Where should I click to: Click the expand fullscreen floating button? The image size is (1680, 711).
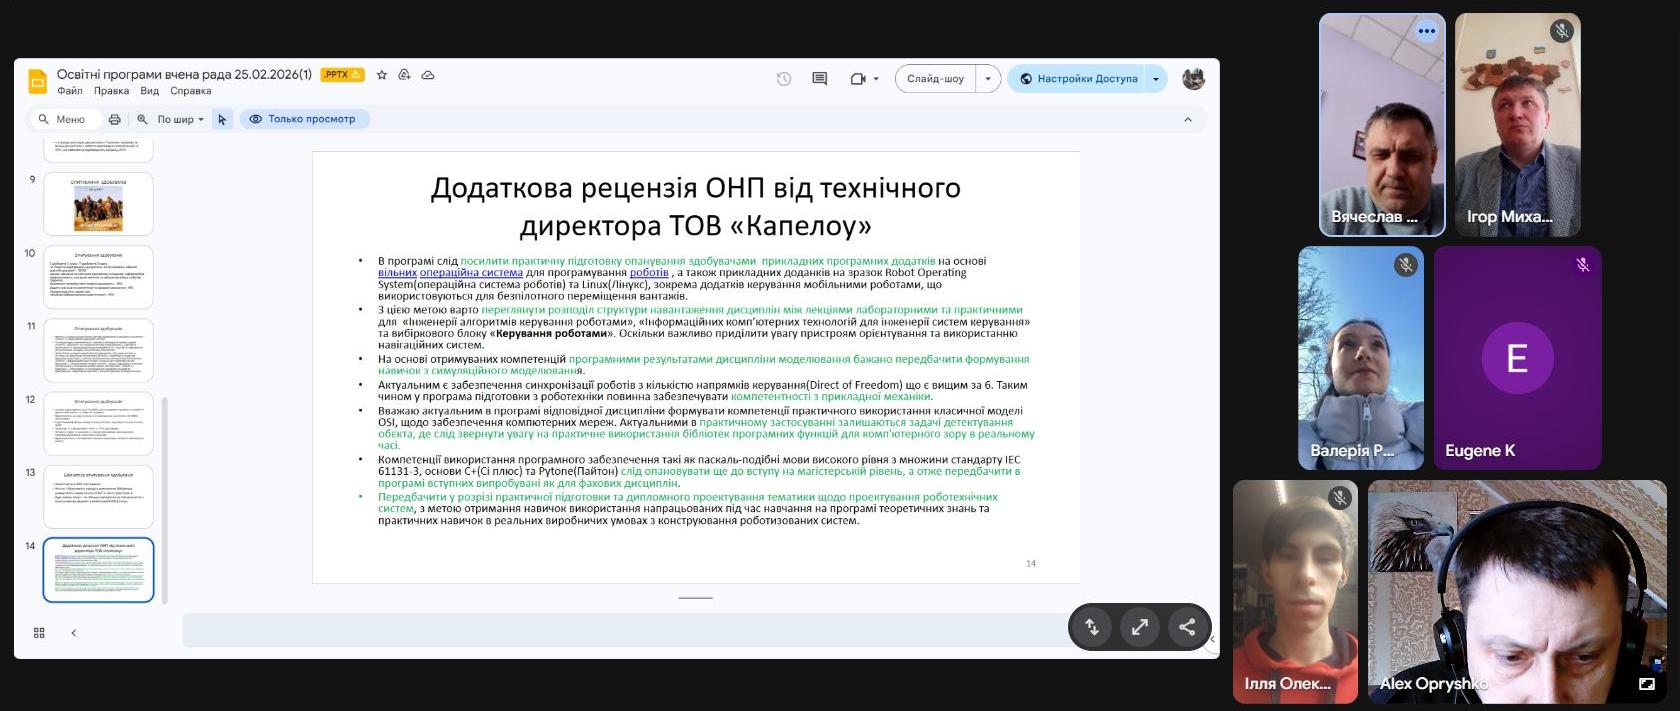point(1139,627)
